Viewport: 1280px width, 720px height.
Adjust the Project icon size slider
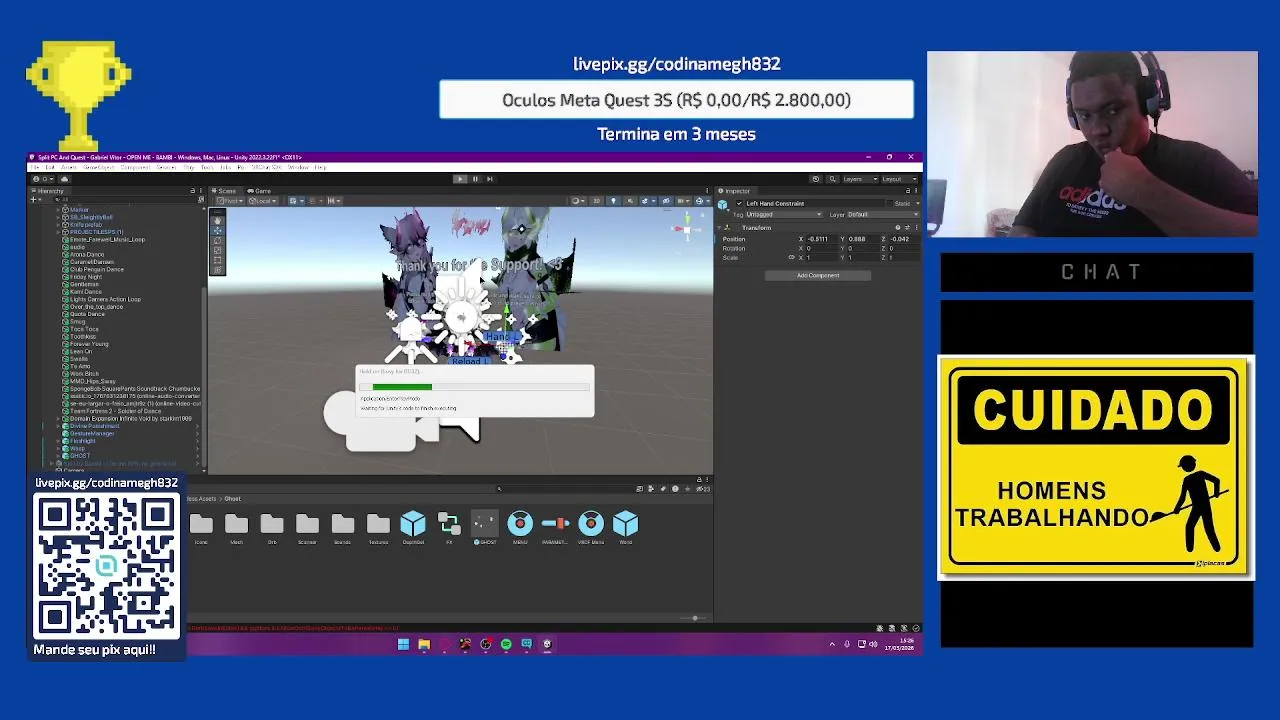(x=695, y=617)
